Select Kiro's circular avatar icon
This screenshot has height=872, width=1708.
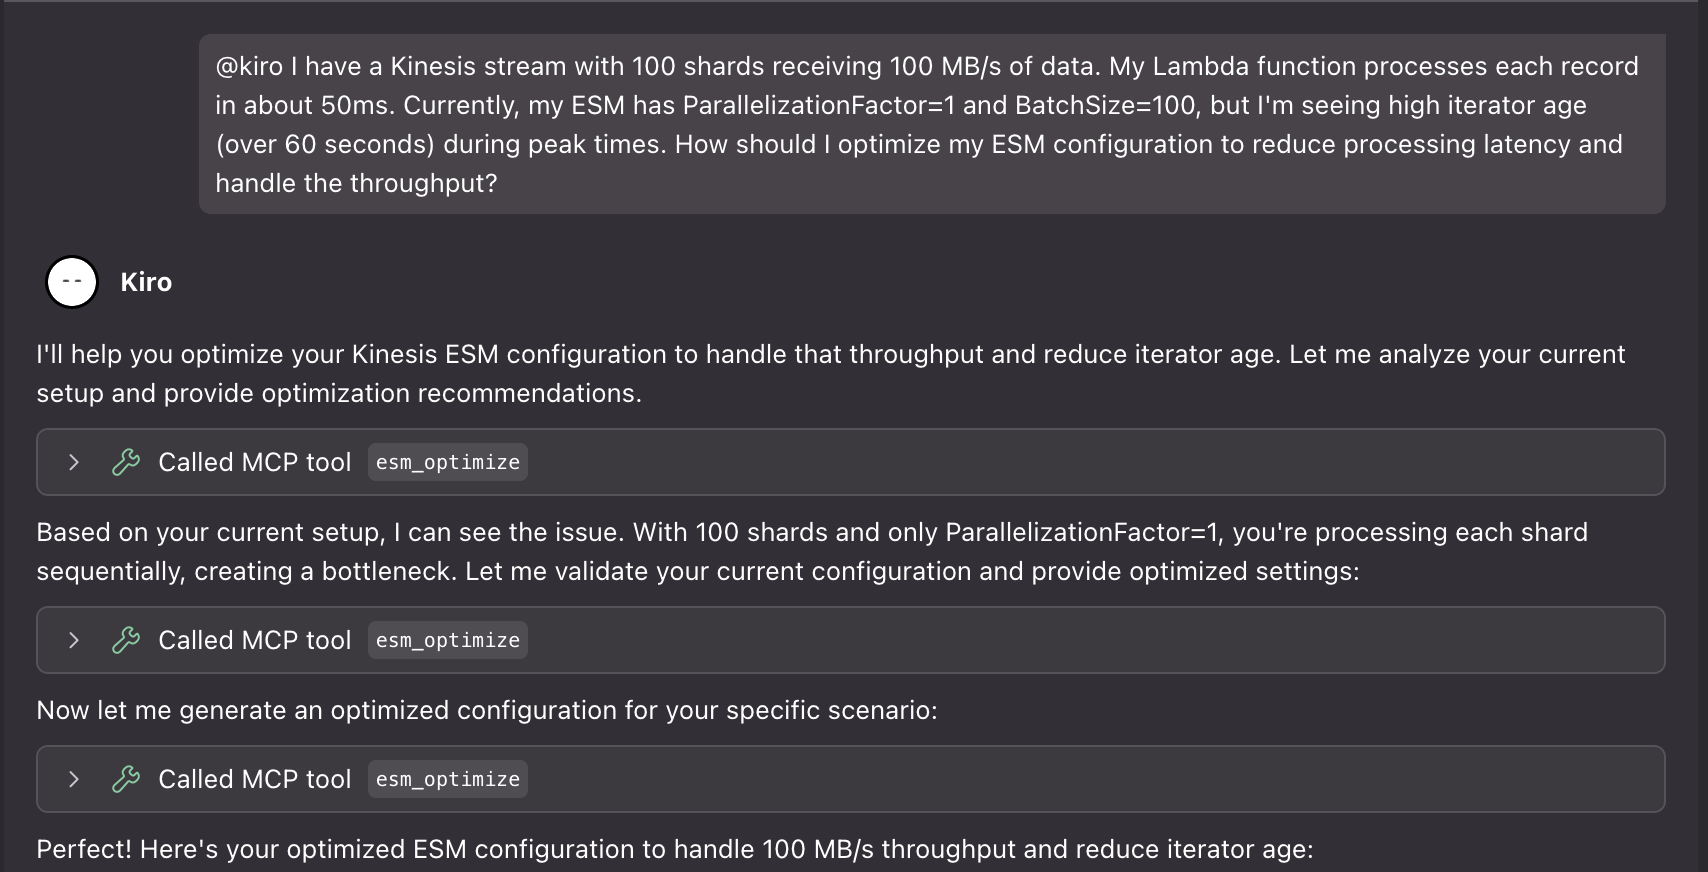tap(71, 281)
